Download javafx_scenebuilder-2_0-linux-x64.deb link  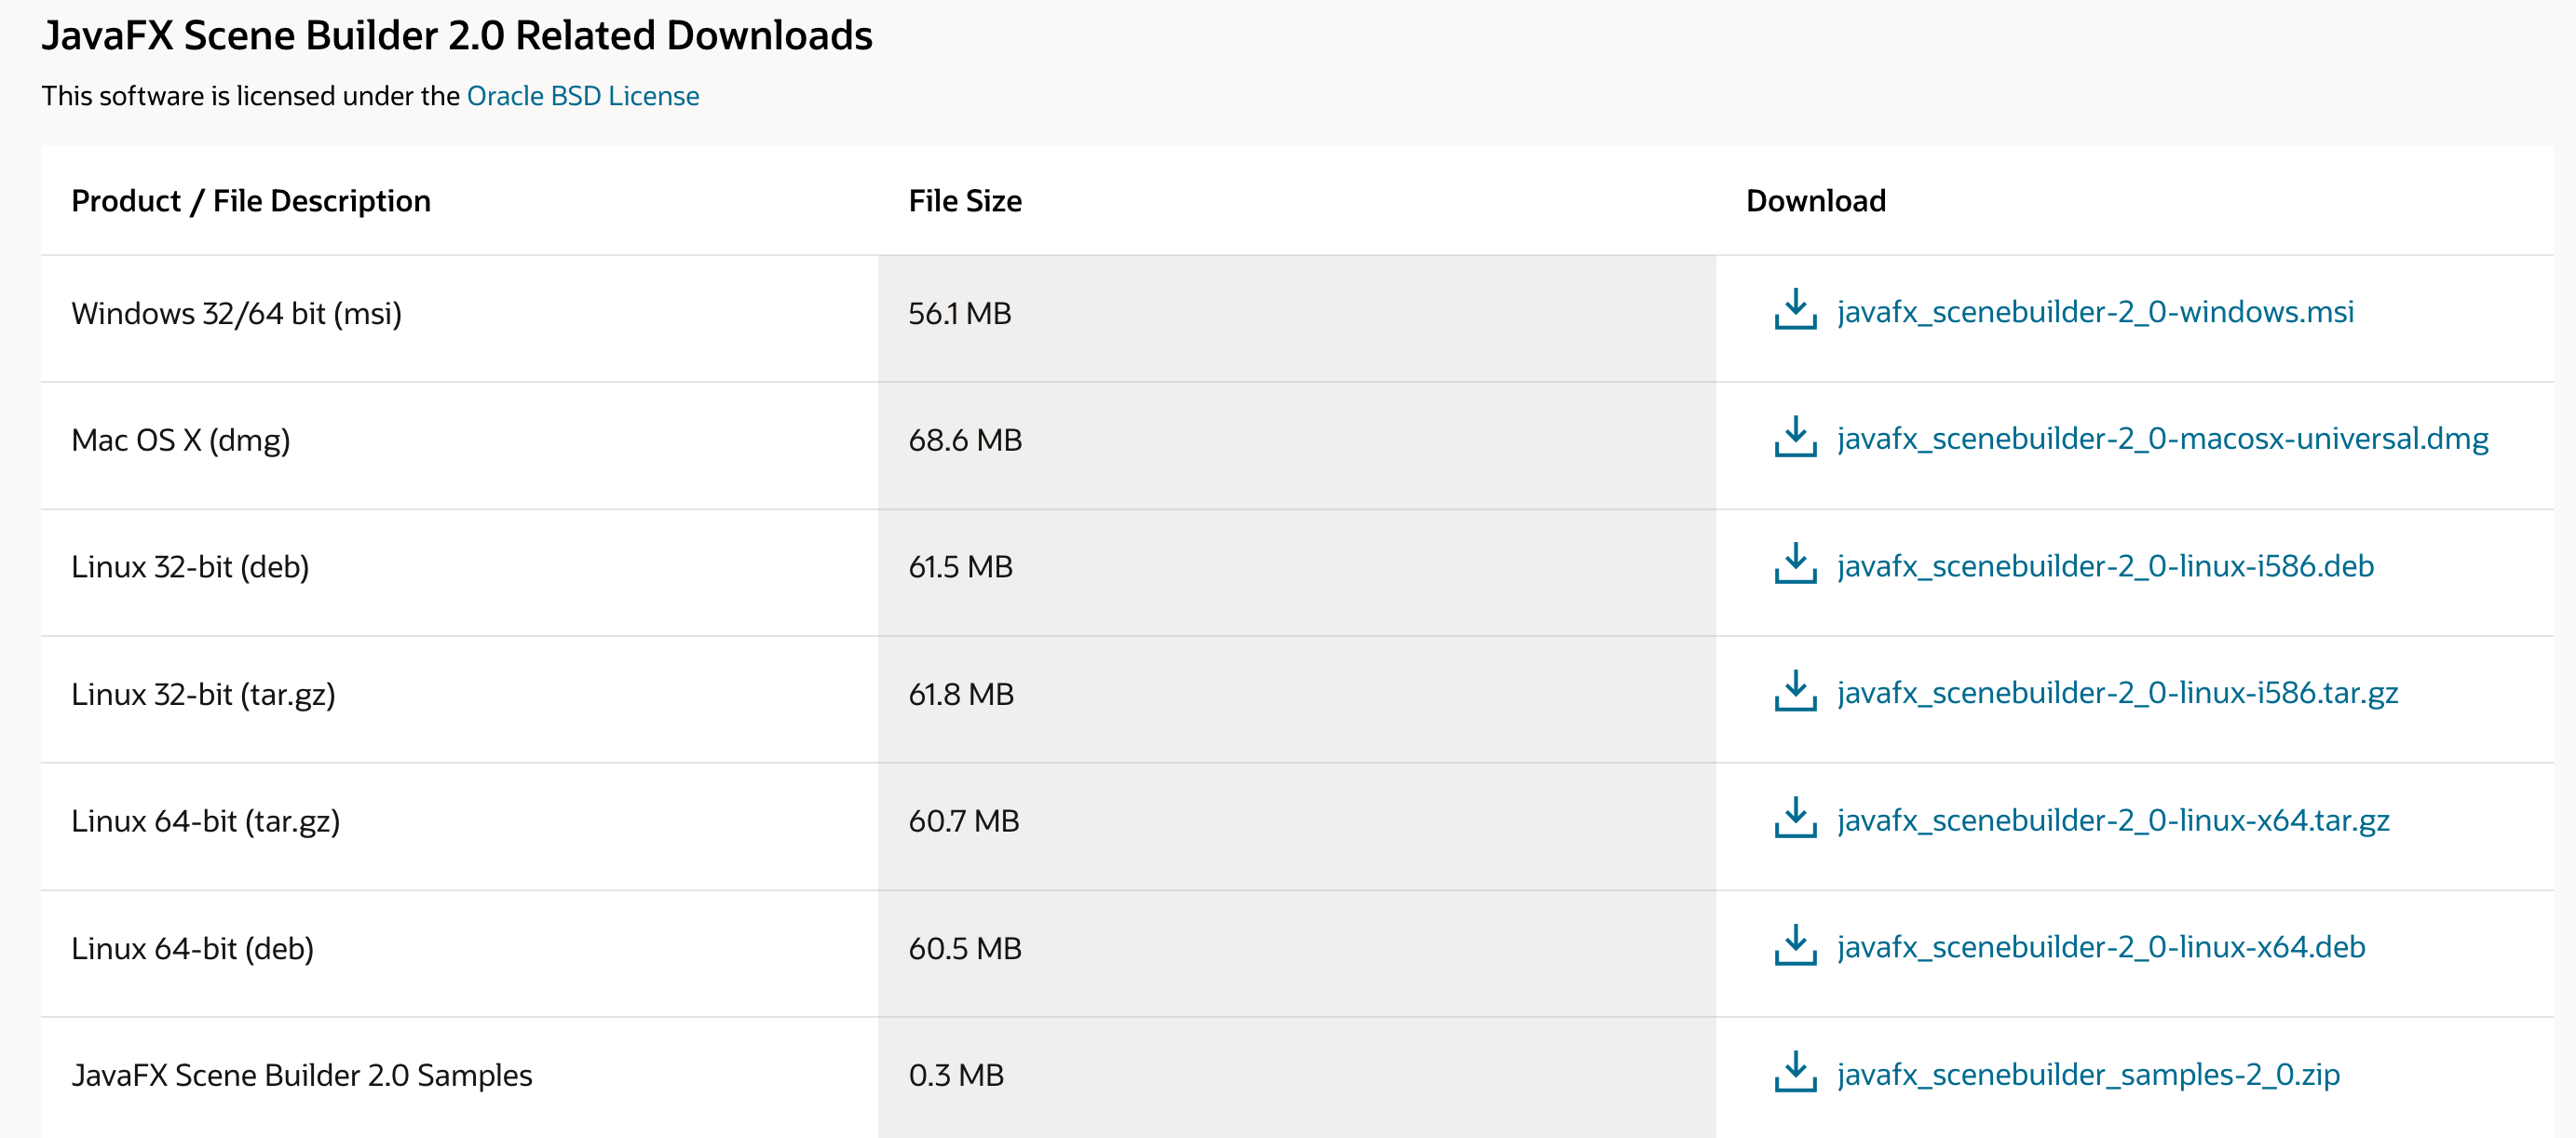coord(2101,947)
